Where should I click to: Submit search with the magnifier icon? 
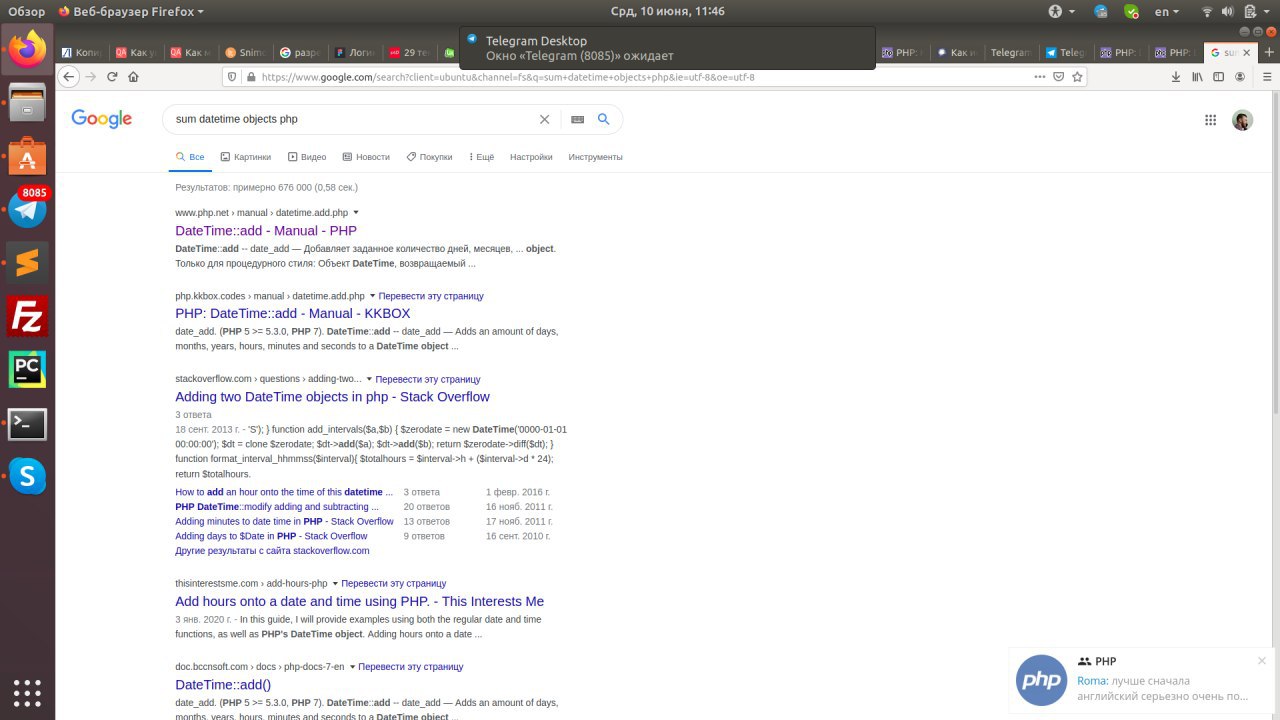coord(603,119)
